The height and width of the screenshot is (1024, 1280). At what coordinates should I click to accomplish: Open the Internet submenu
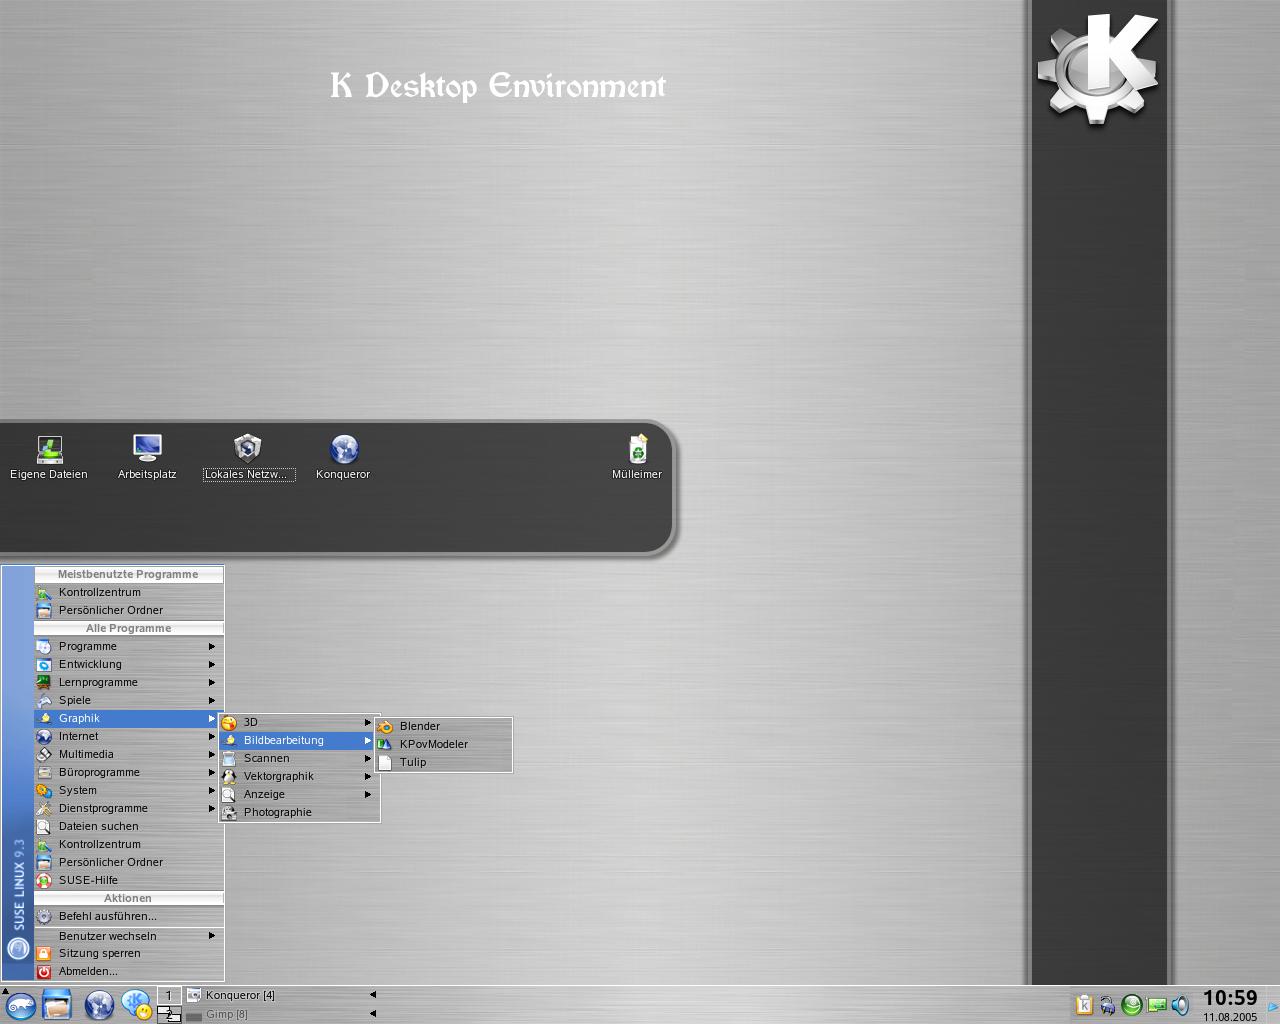pyautogui.click(x=128, y=736)
